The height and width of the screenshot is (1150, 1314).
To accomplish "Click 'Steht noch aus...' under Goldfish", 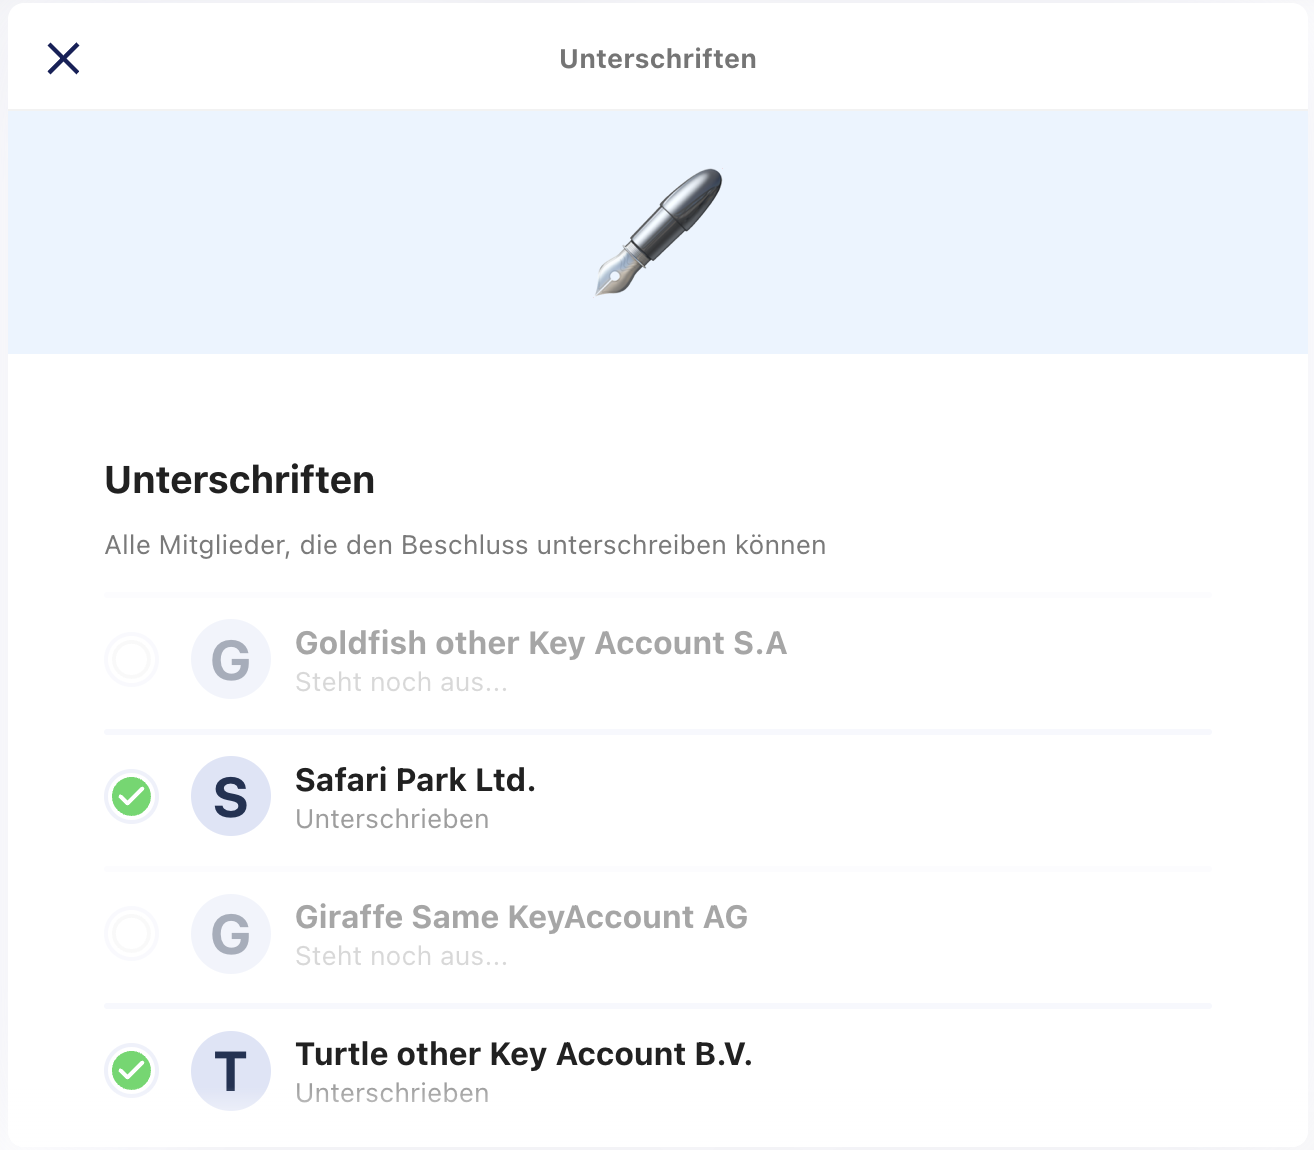I will [x=402, y=682].
